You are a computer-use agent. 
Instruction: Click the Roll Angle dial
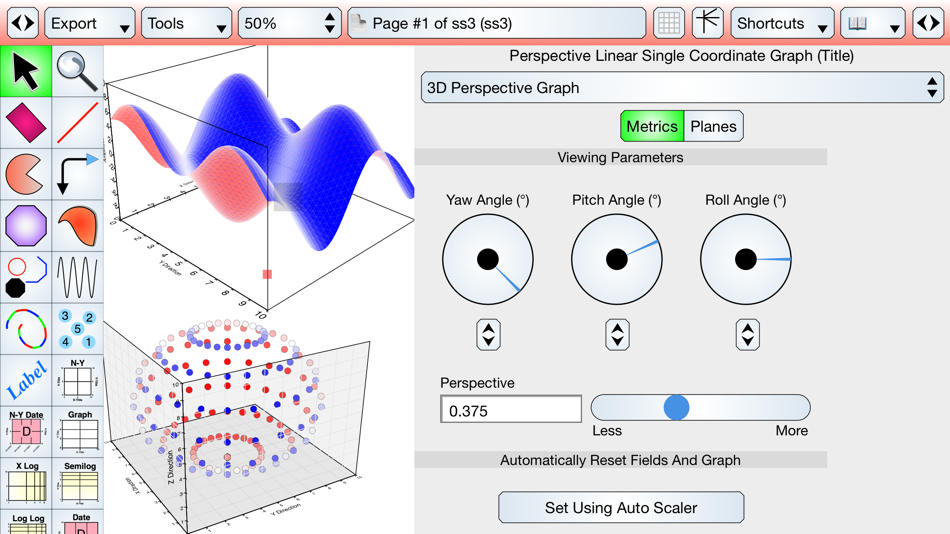tap(746, 259)
